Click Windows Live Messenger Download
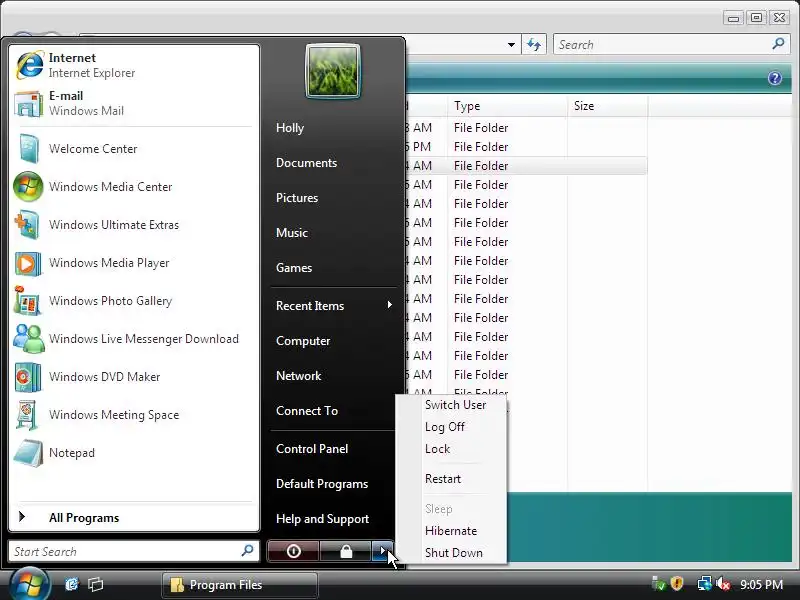The image size is (800, 600). point(134,339)
